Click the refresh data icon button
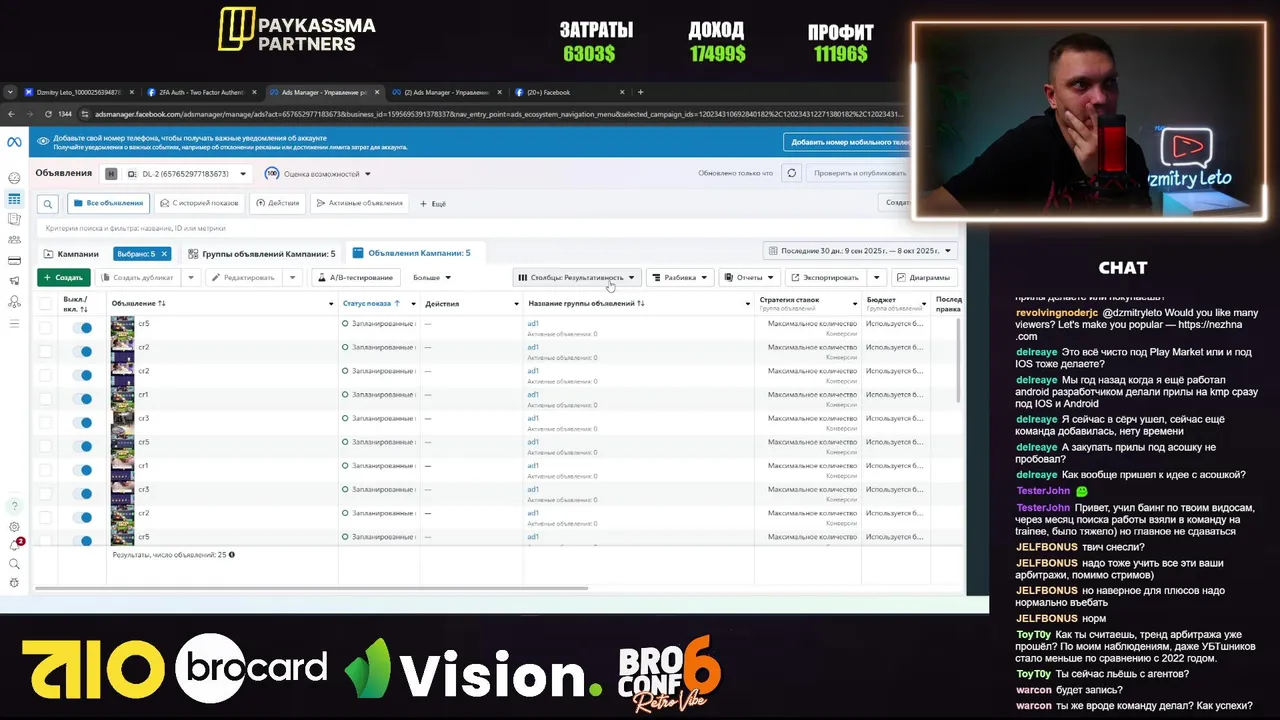This screenshot has height=720, width=1280. coord(791,173)
